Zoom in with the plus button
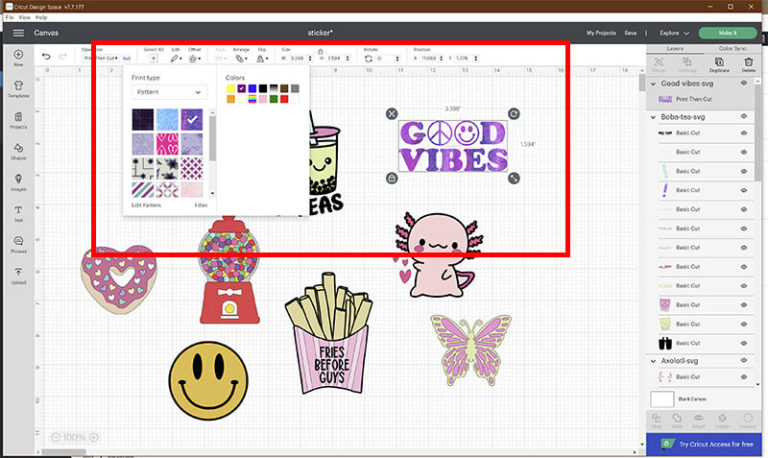 point(94,437)
